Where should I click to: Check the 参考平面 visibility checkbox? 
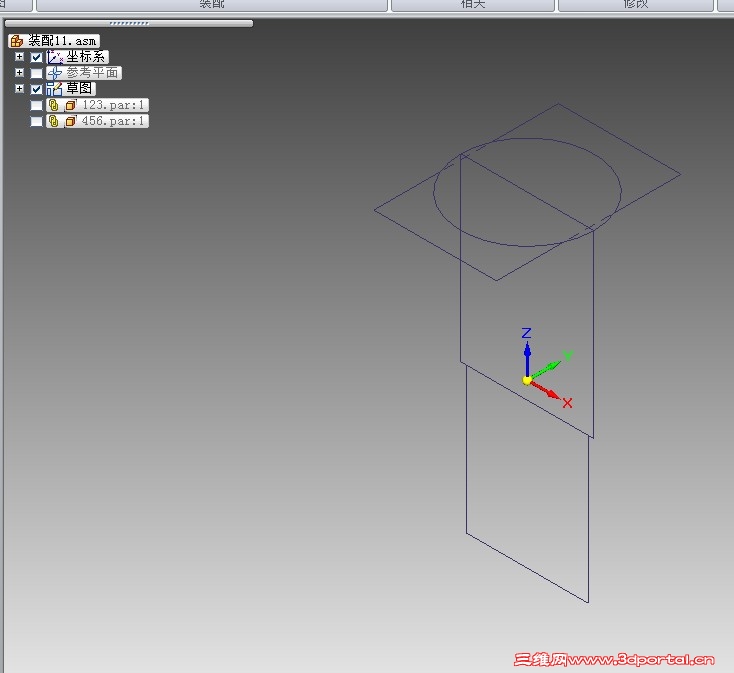point(37,73)
